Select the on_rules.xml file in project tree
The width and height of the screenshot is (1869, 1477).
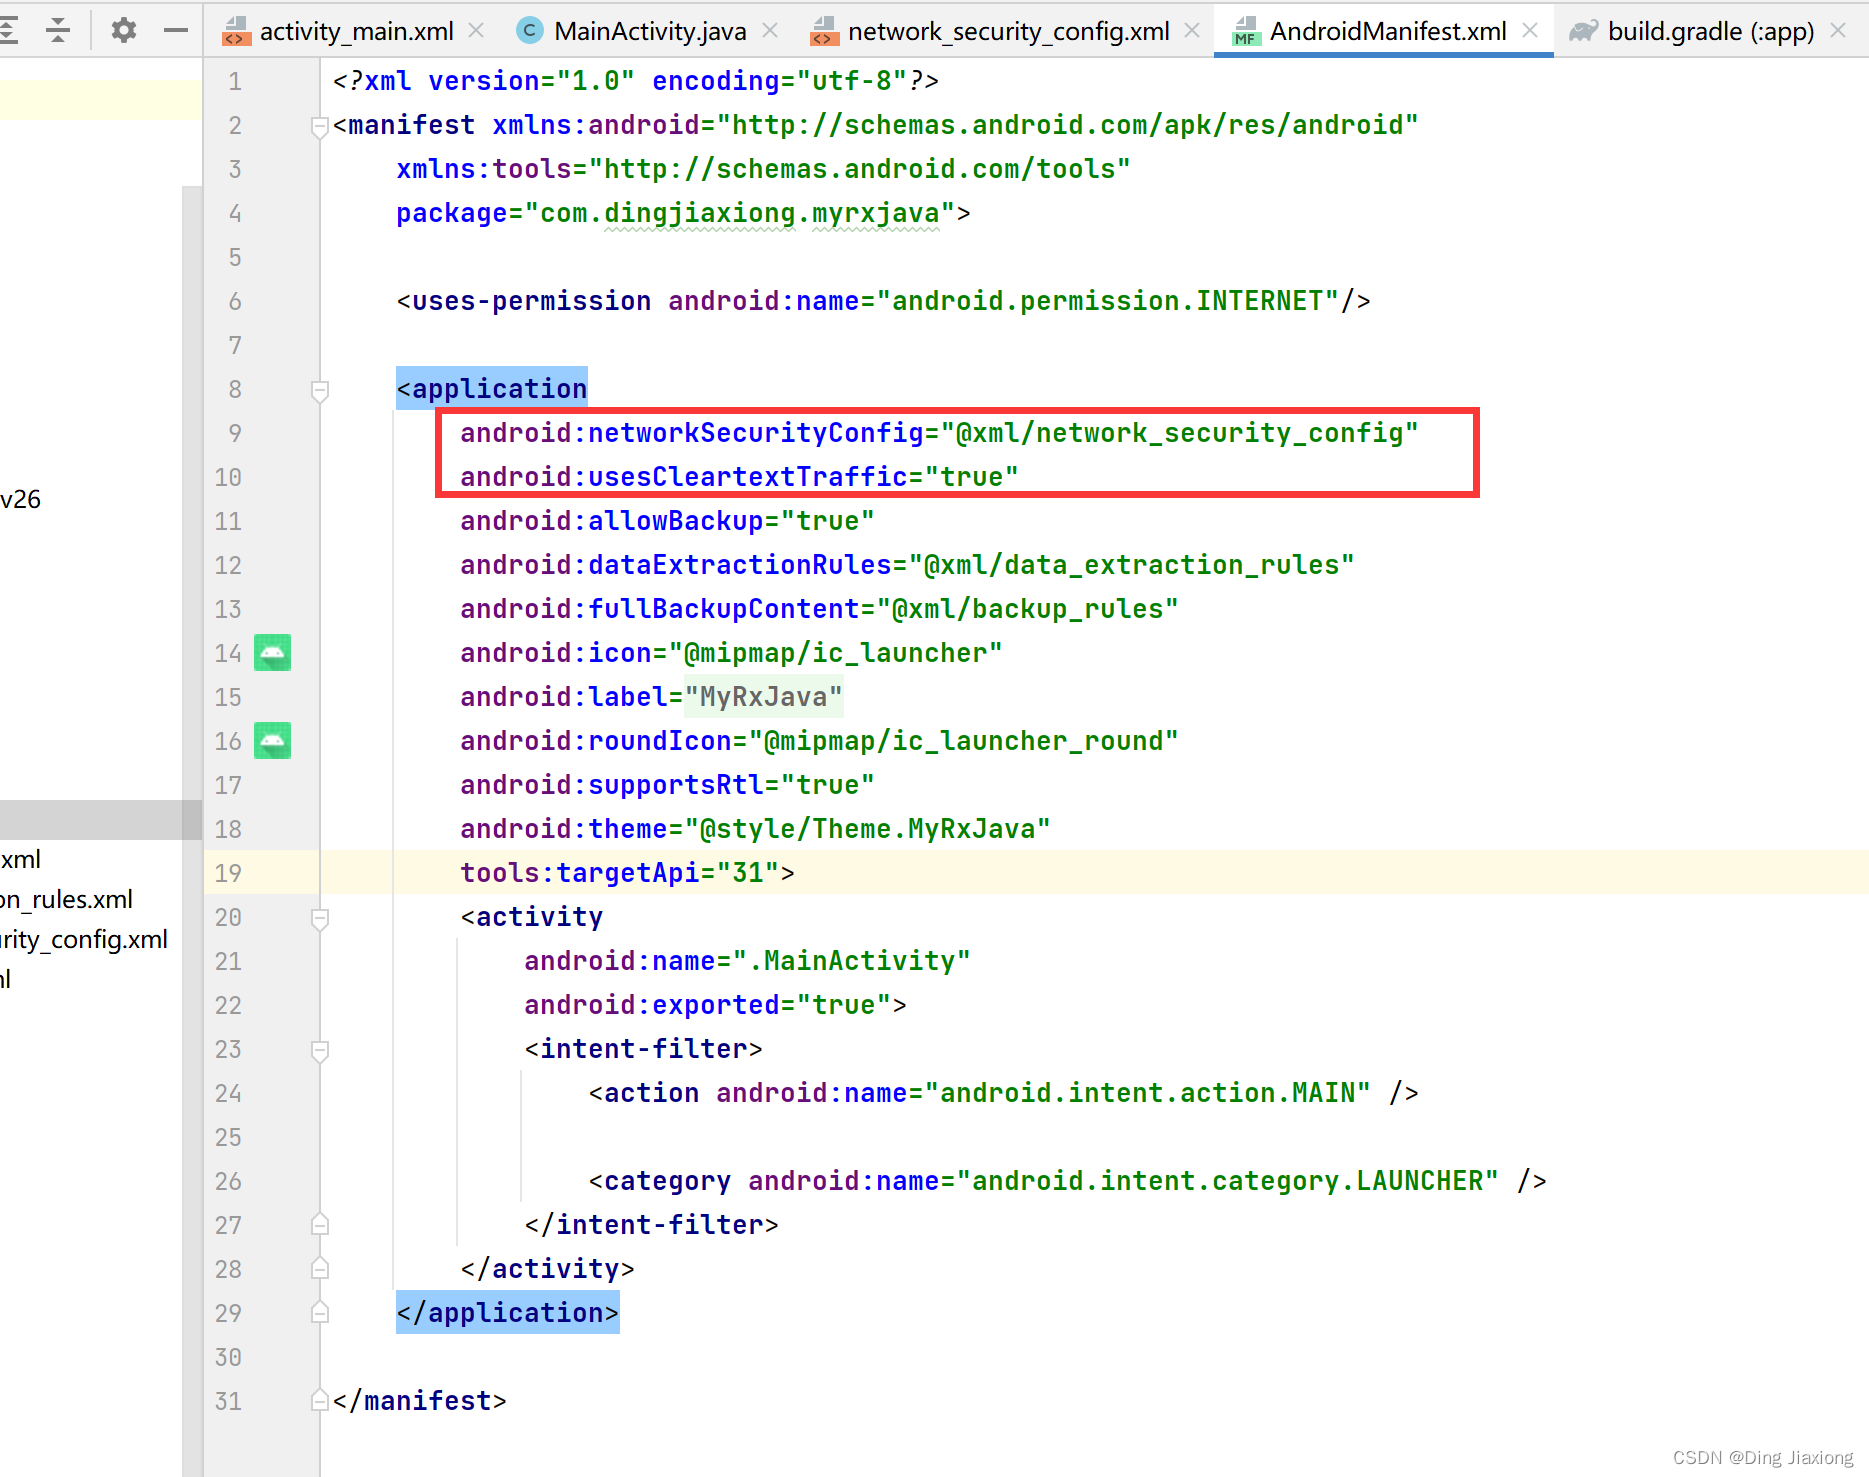pyautogui.click(x=66, y=899)
